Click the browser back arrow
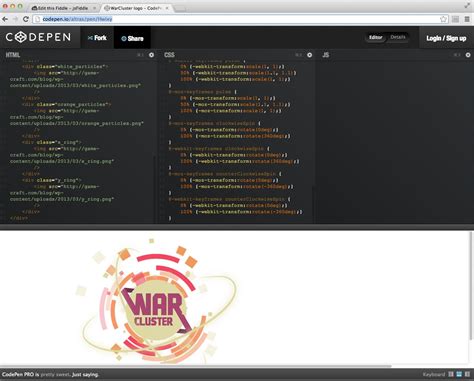Image resolution: width=474 pixels, height=381 pixels. tap(5, 19)
